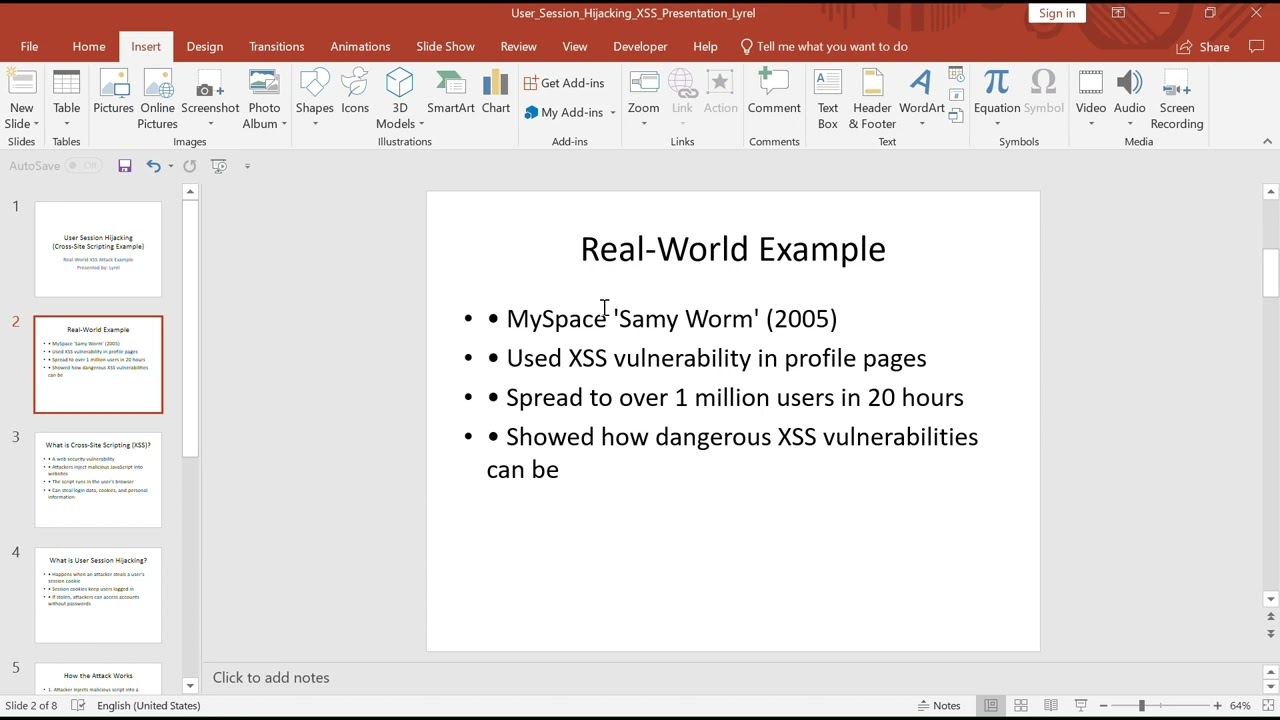
Task: Open the Slide Show tab
Action: click(x=445, y=47)
